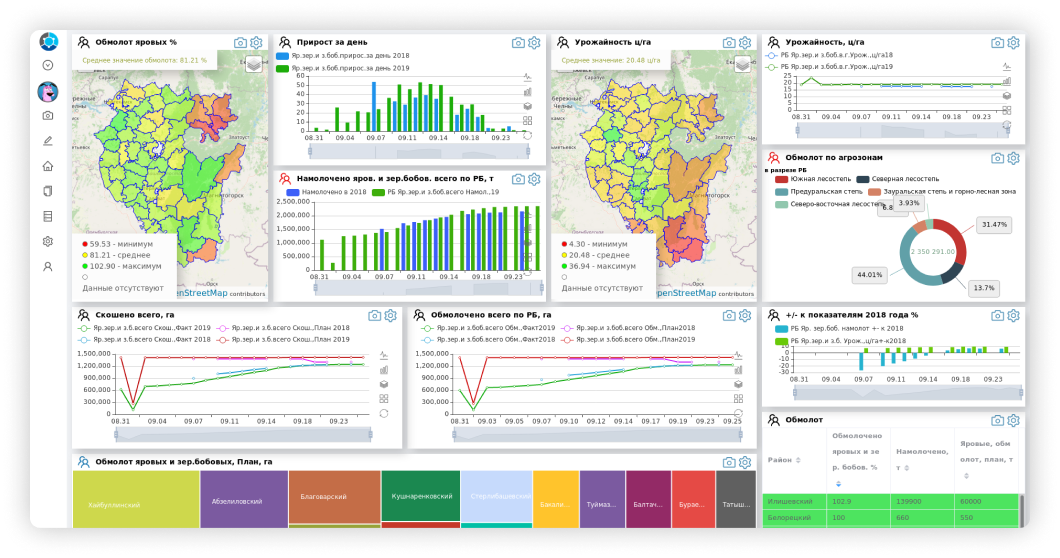Open the home icon in the sidebar

[47, 166]
